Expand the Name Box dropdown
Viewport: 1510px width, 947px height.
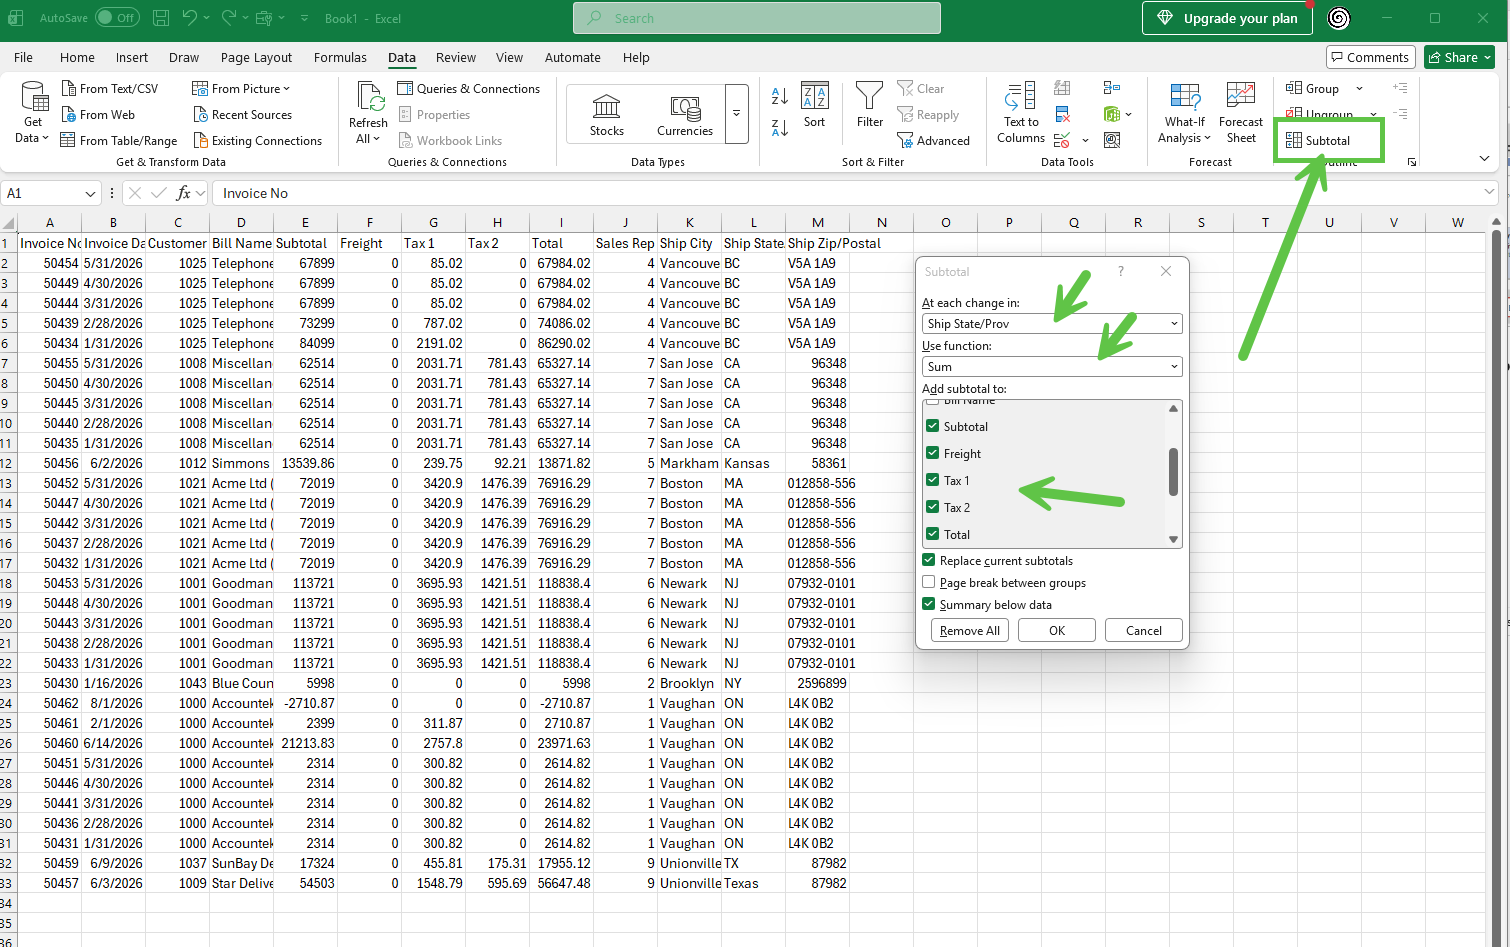pyautogui.click(x=90, y=193)
